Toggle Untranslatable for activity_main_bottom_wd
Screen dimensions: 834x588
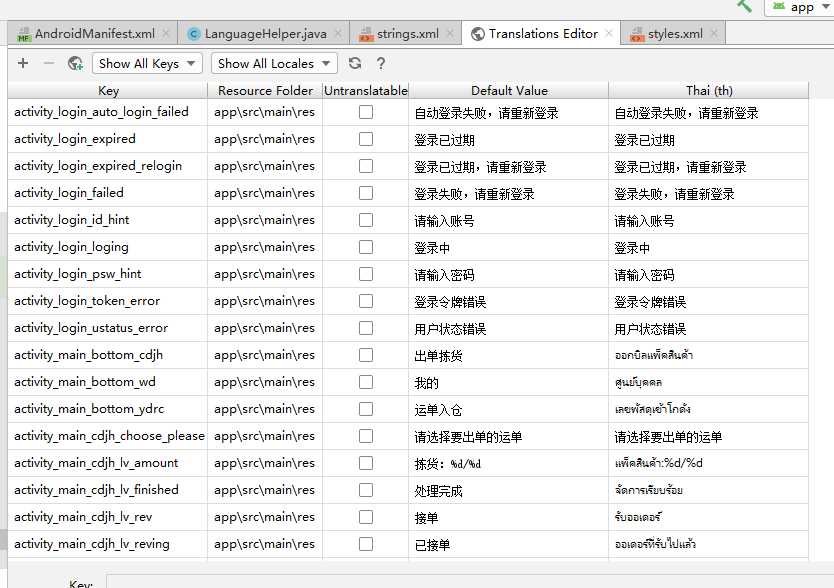[366, 382]
